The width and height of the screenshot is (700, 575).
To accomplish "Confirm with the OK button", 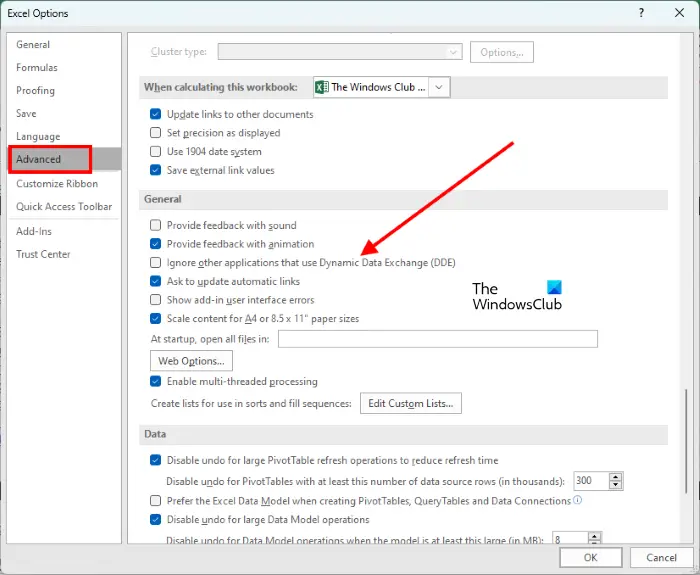I will pos(591,557).
